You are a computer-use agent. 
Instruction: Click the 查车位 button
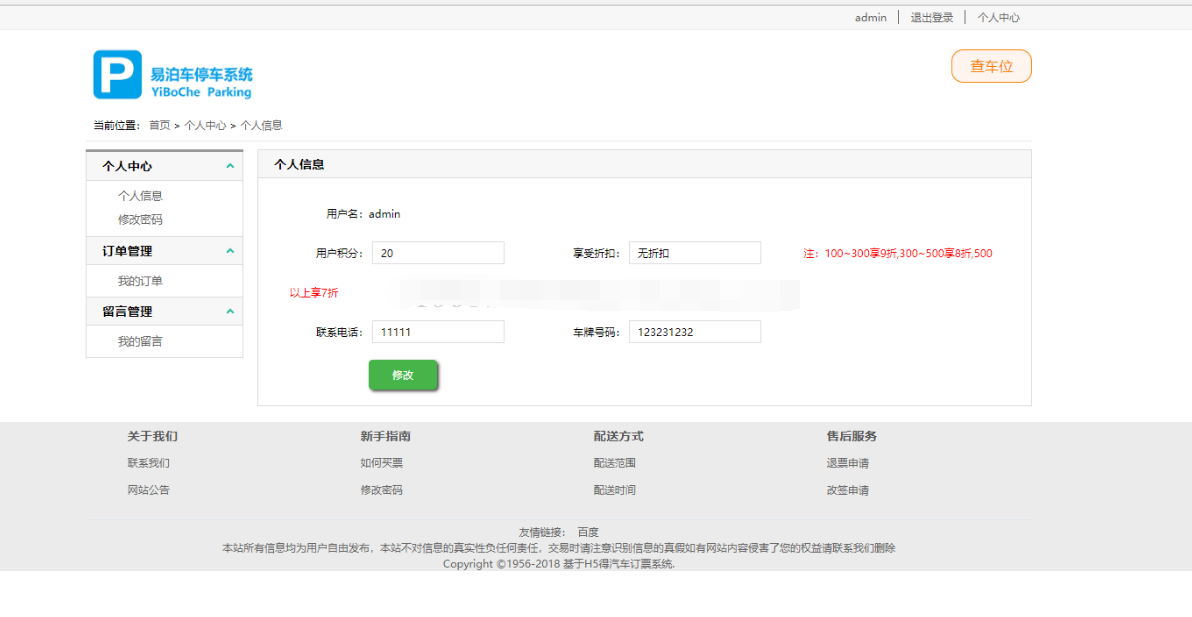991,66
